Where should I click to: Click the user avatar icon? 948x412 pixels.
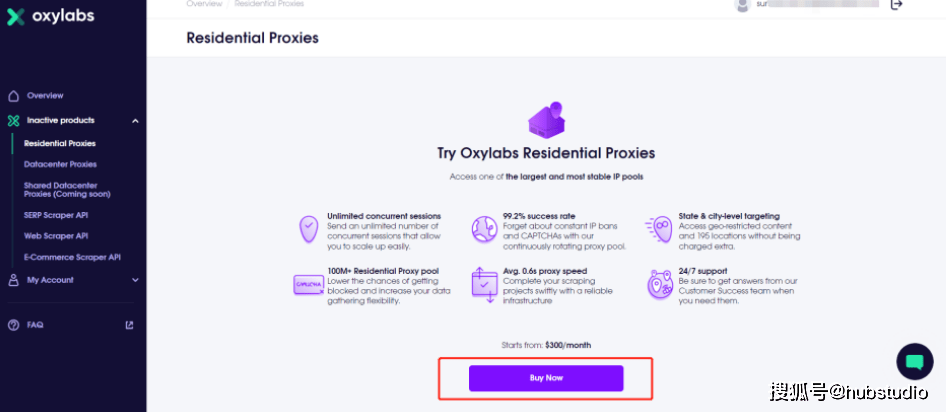pos(742,5)
